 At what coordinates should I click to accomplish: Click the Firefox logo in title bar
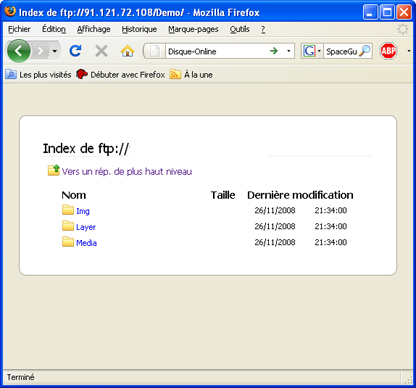(10, 11)
